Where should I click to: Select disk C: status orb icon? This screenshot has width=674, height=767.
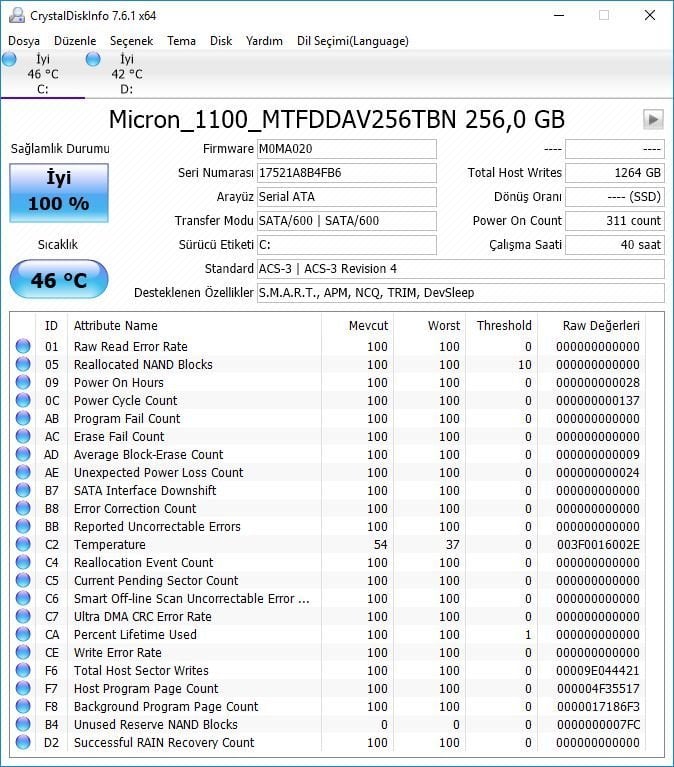point(9,60)
